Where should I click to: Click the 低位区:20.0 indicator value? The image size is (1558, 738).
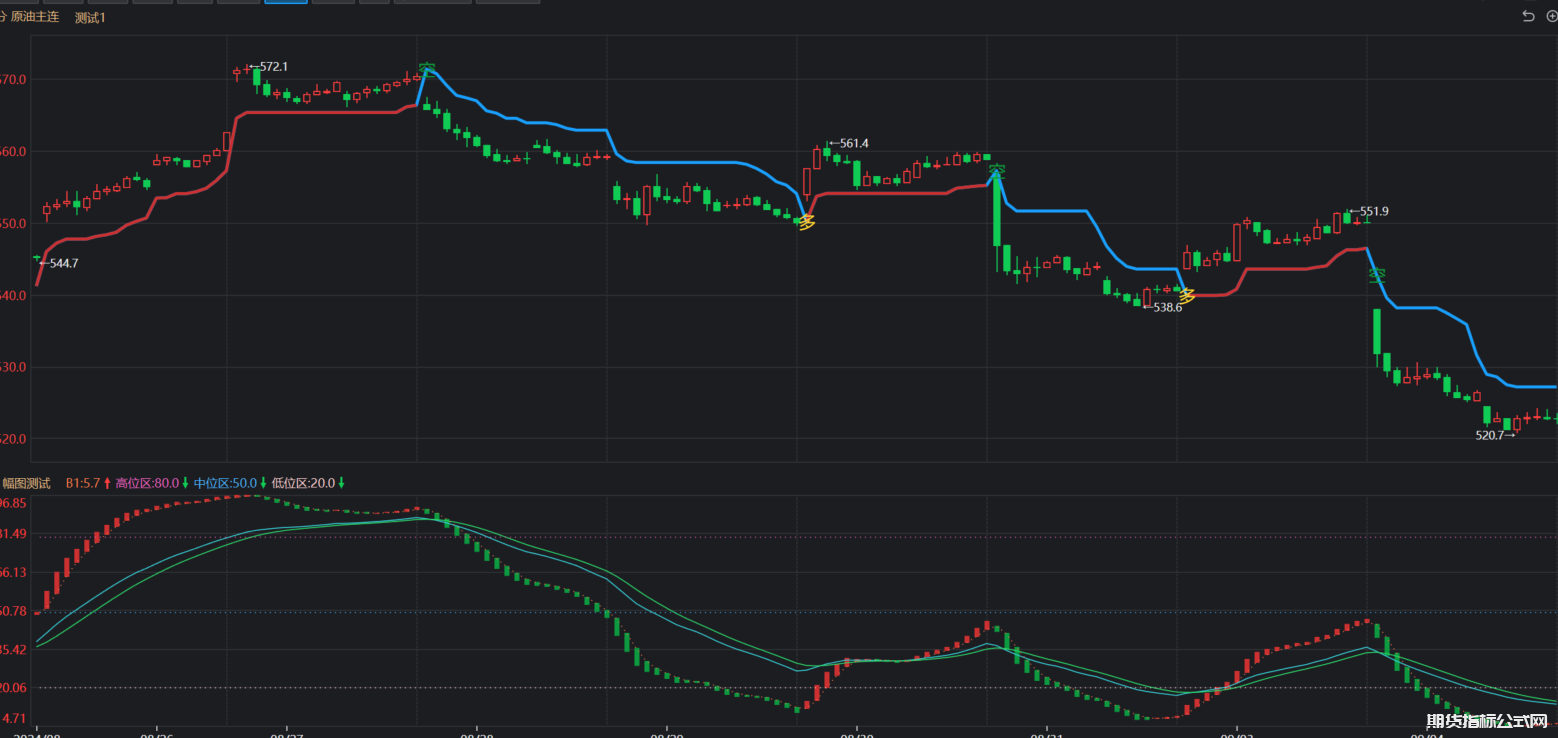(303, 483)
